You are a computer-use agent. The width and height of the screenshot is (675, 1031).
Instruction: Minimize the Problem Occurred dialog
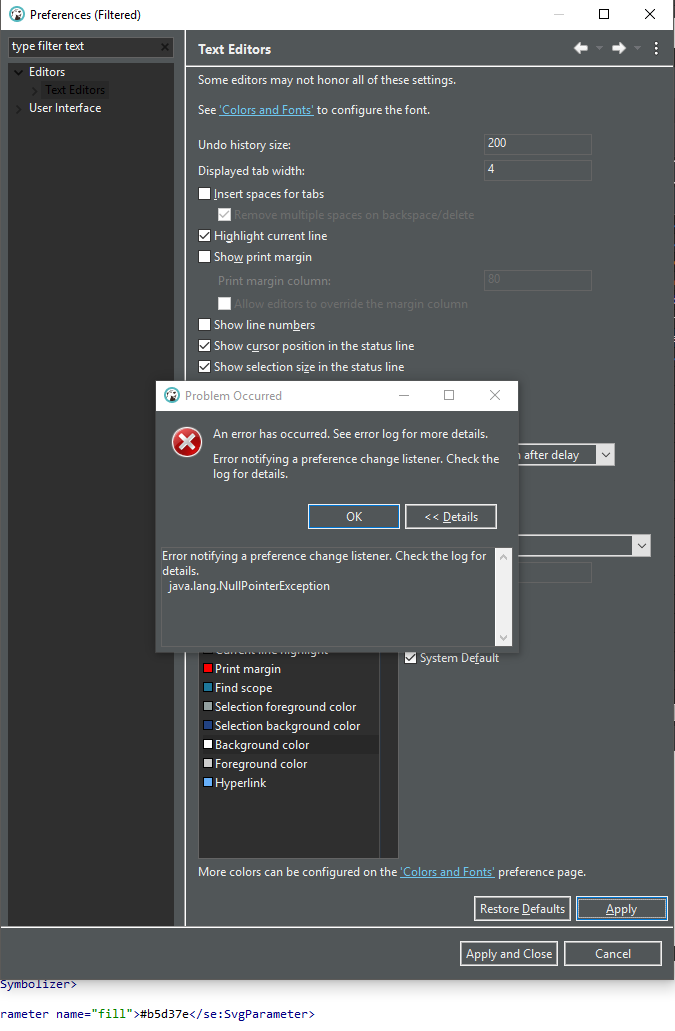point(404,395)
